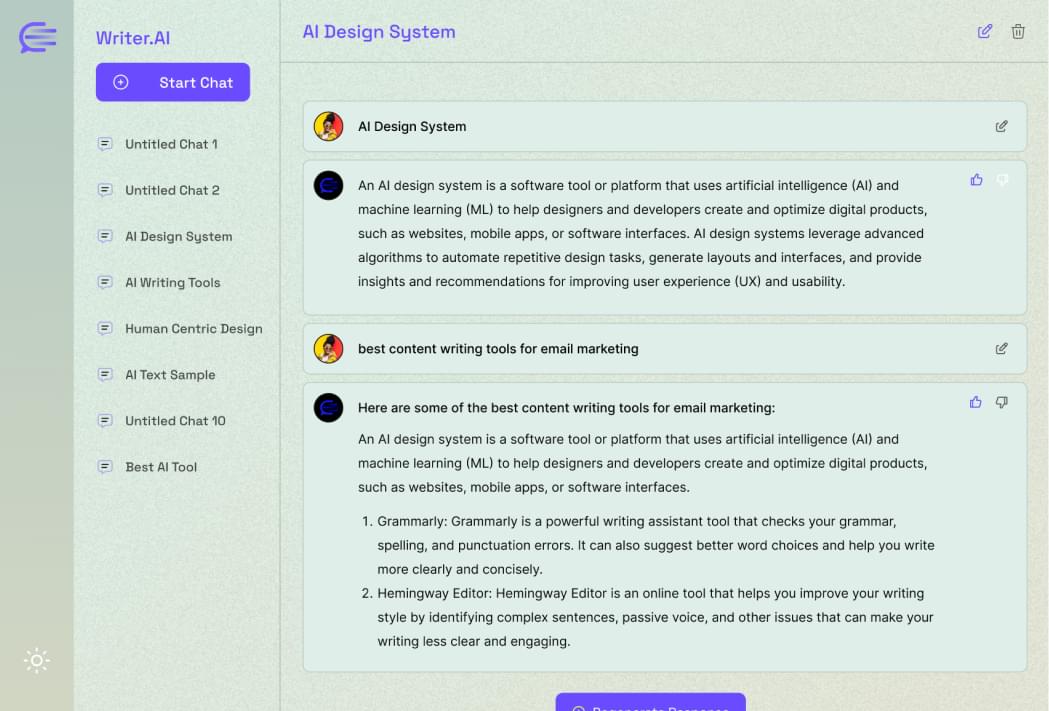The height and width of the screenshot is (711, 1049).
Task: Click the edit icon in chat header
Action: coord(985,31)
